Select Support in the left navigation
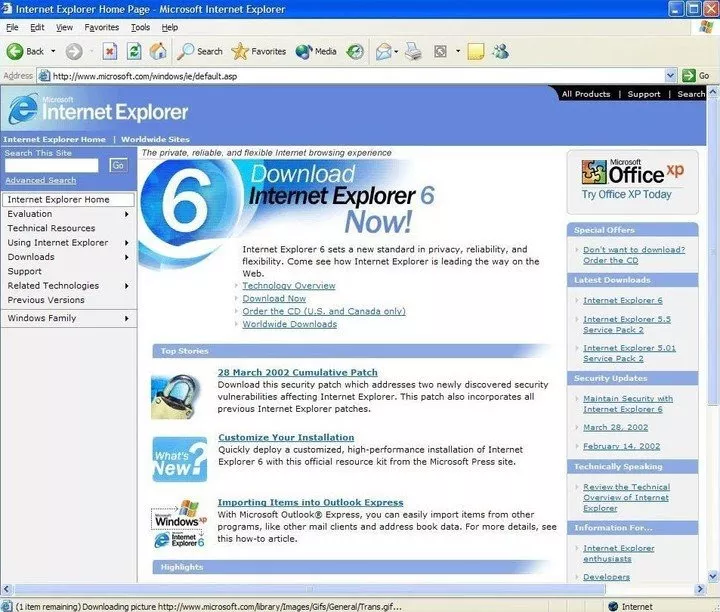 click(x=24, y=271)
